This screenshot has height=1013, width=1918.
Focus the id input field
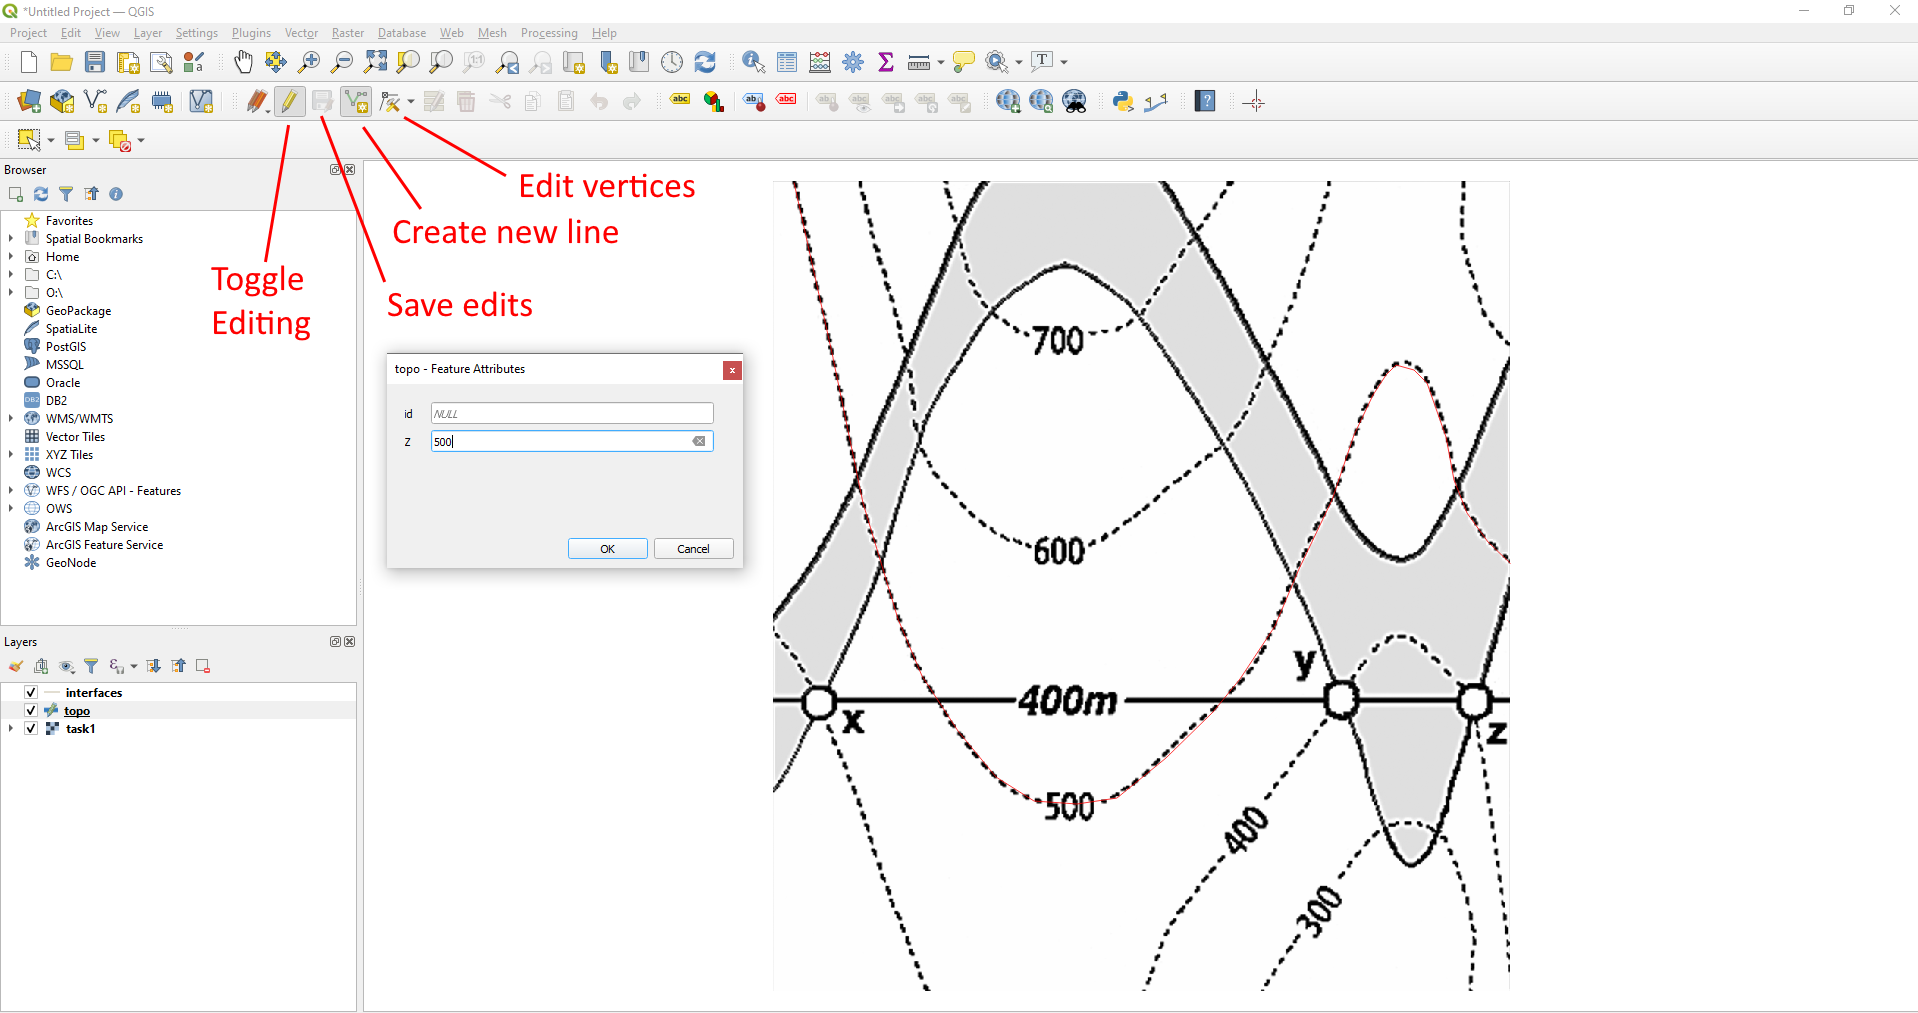tap(572, 414)
